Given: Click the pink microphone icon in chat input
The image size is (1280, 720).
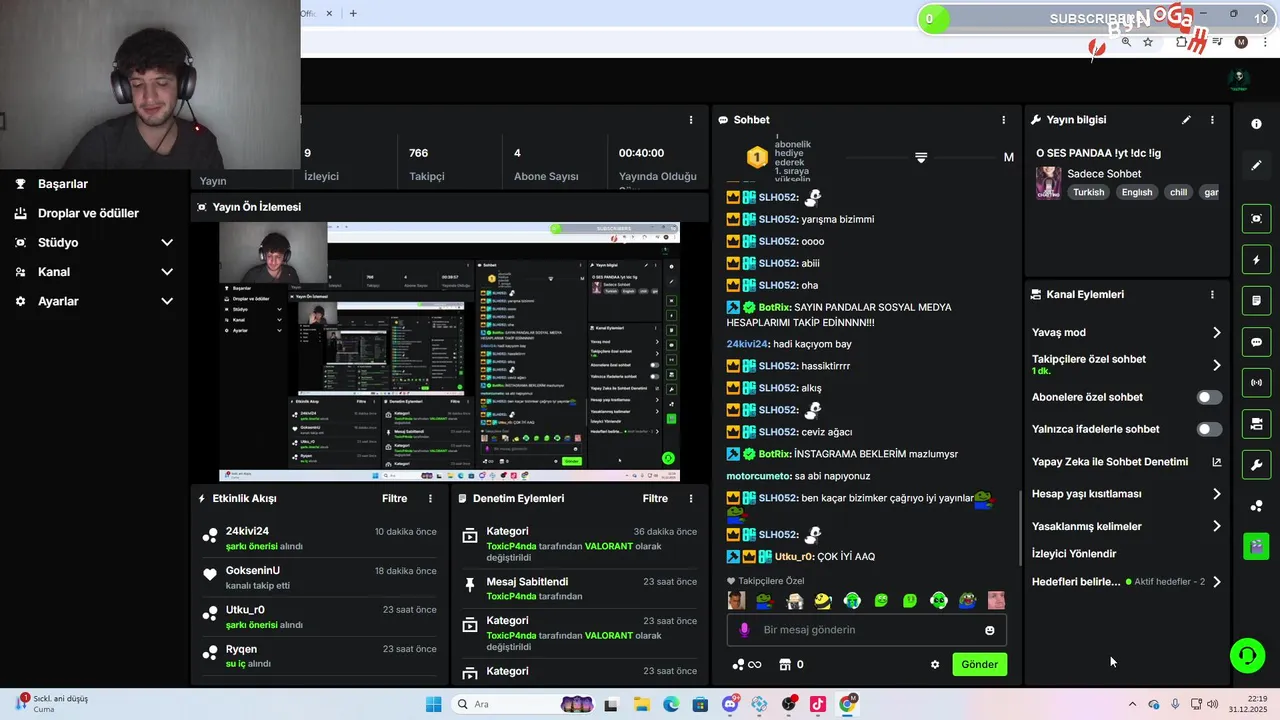Looking at the screenshot, I should coord(743,630).
